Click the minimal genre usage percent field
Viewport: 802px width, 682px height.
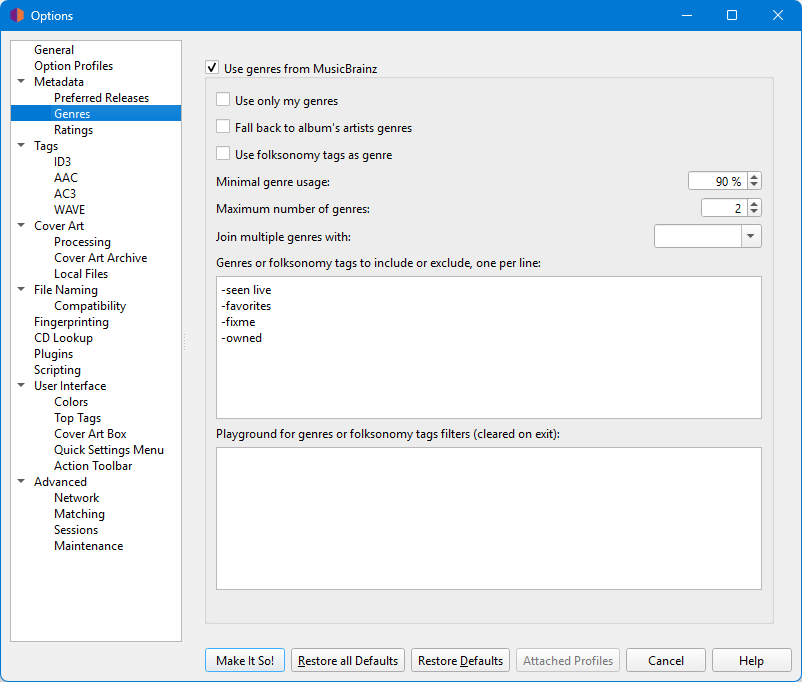716,181
